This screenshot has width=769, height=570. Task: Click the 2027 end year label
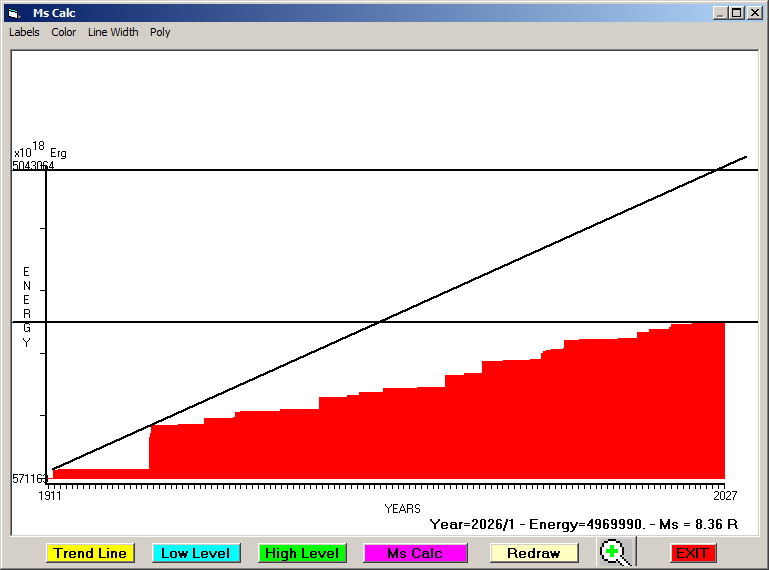pyautogui.click(x=724, y=496)
